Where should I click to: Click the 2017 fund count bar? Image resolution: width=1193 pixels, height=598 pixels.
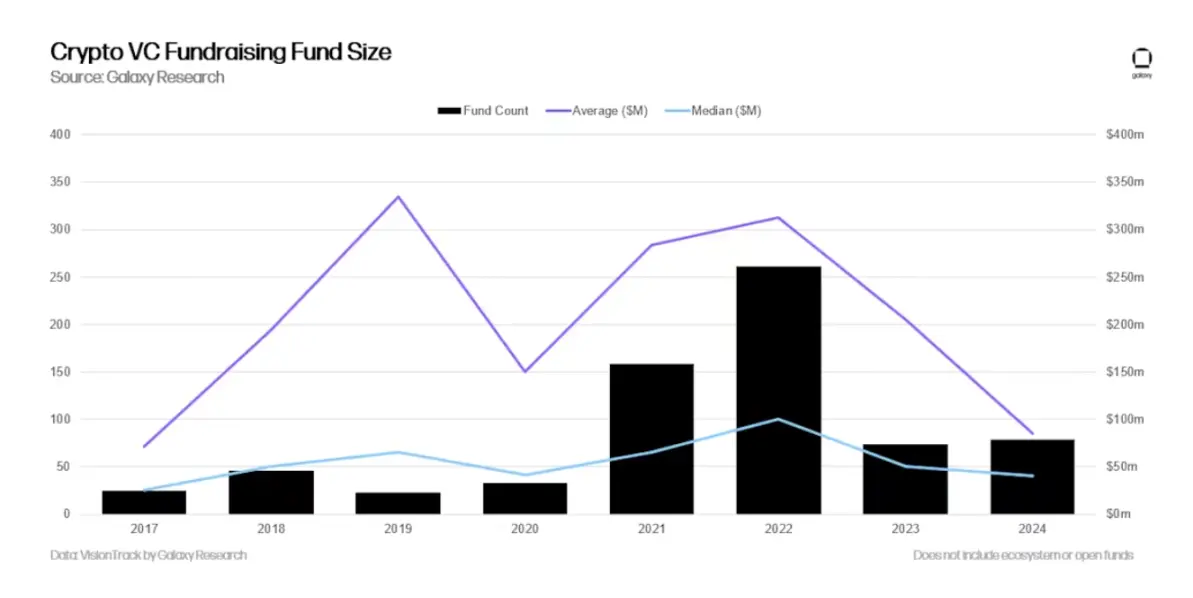[x=144, y=502]
